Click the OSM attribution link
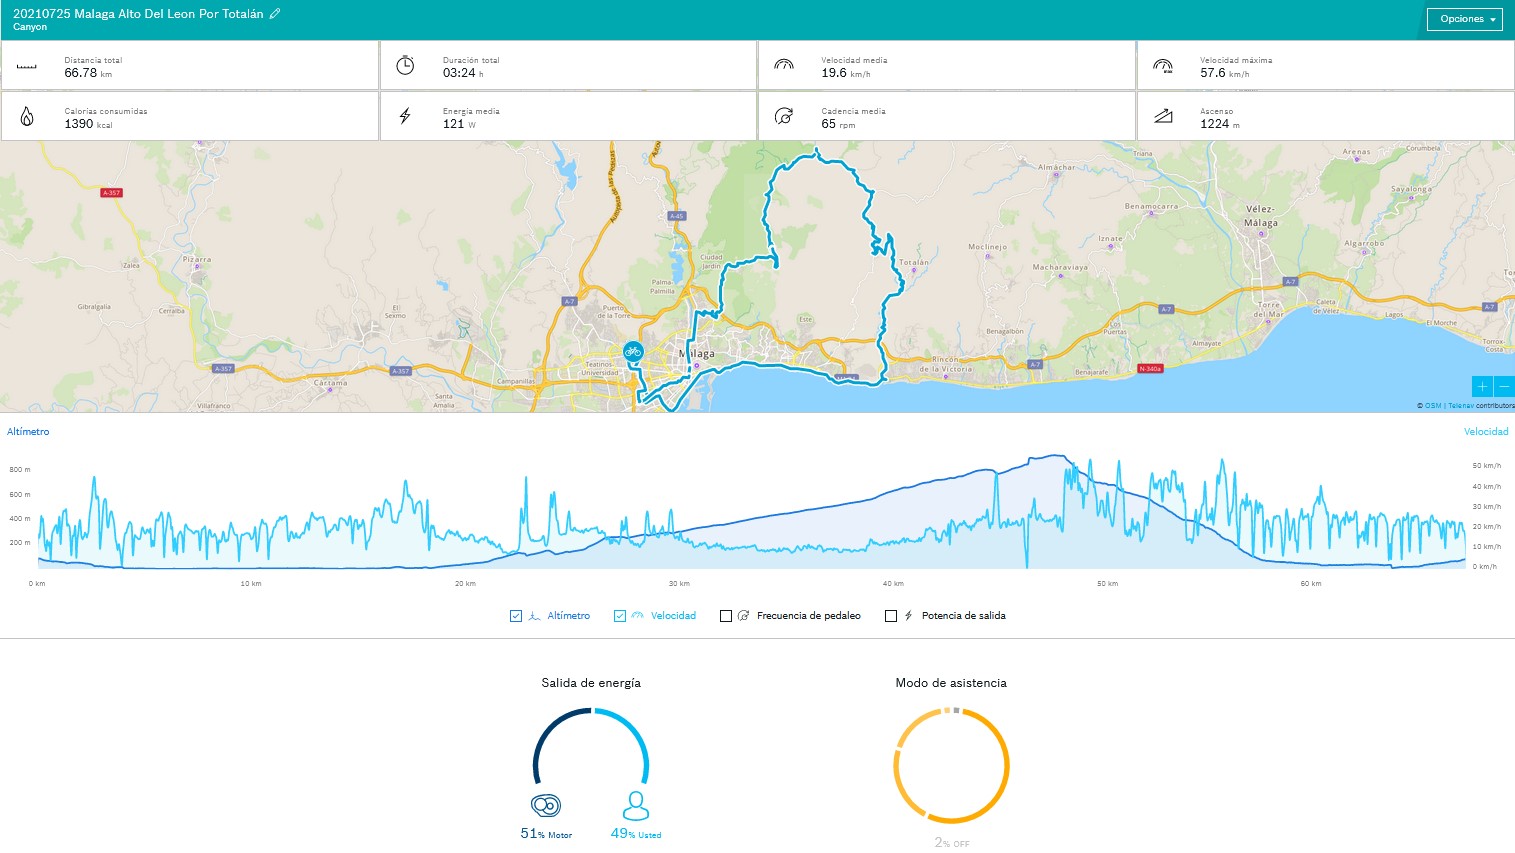 1433,406
